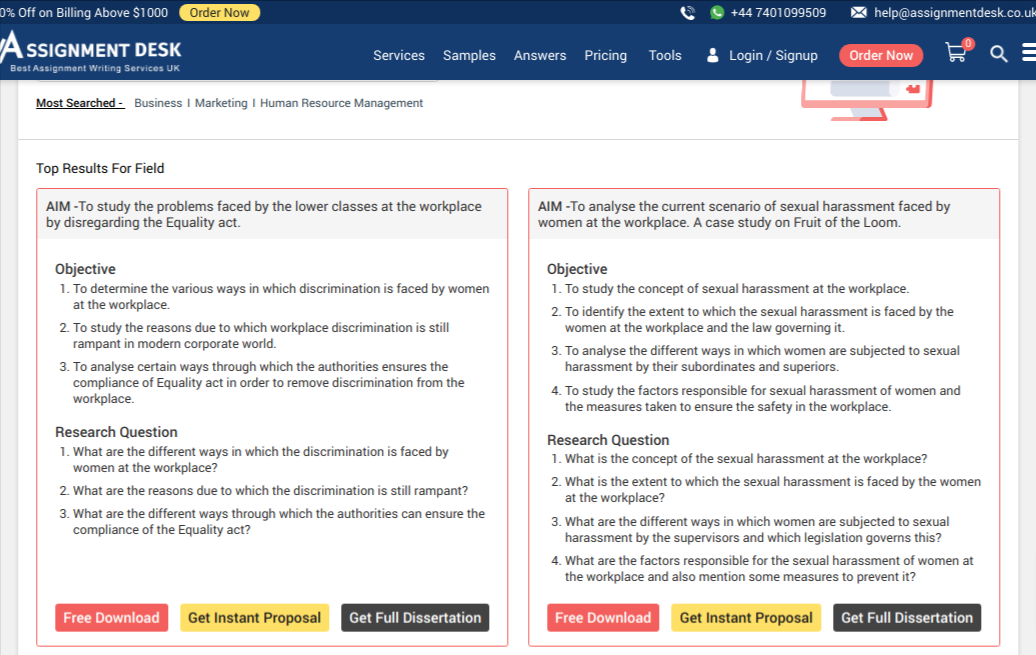Click the email envelope icon

coord(858,13)
